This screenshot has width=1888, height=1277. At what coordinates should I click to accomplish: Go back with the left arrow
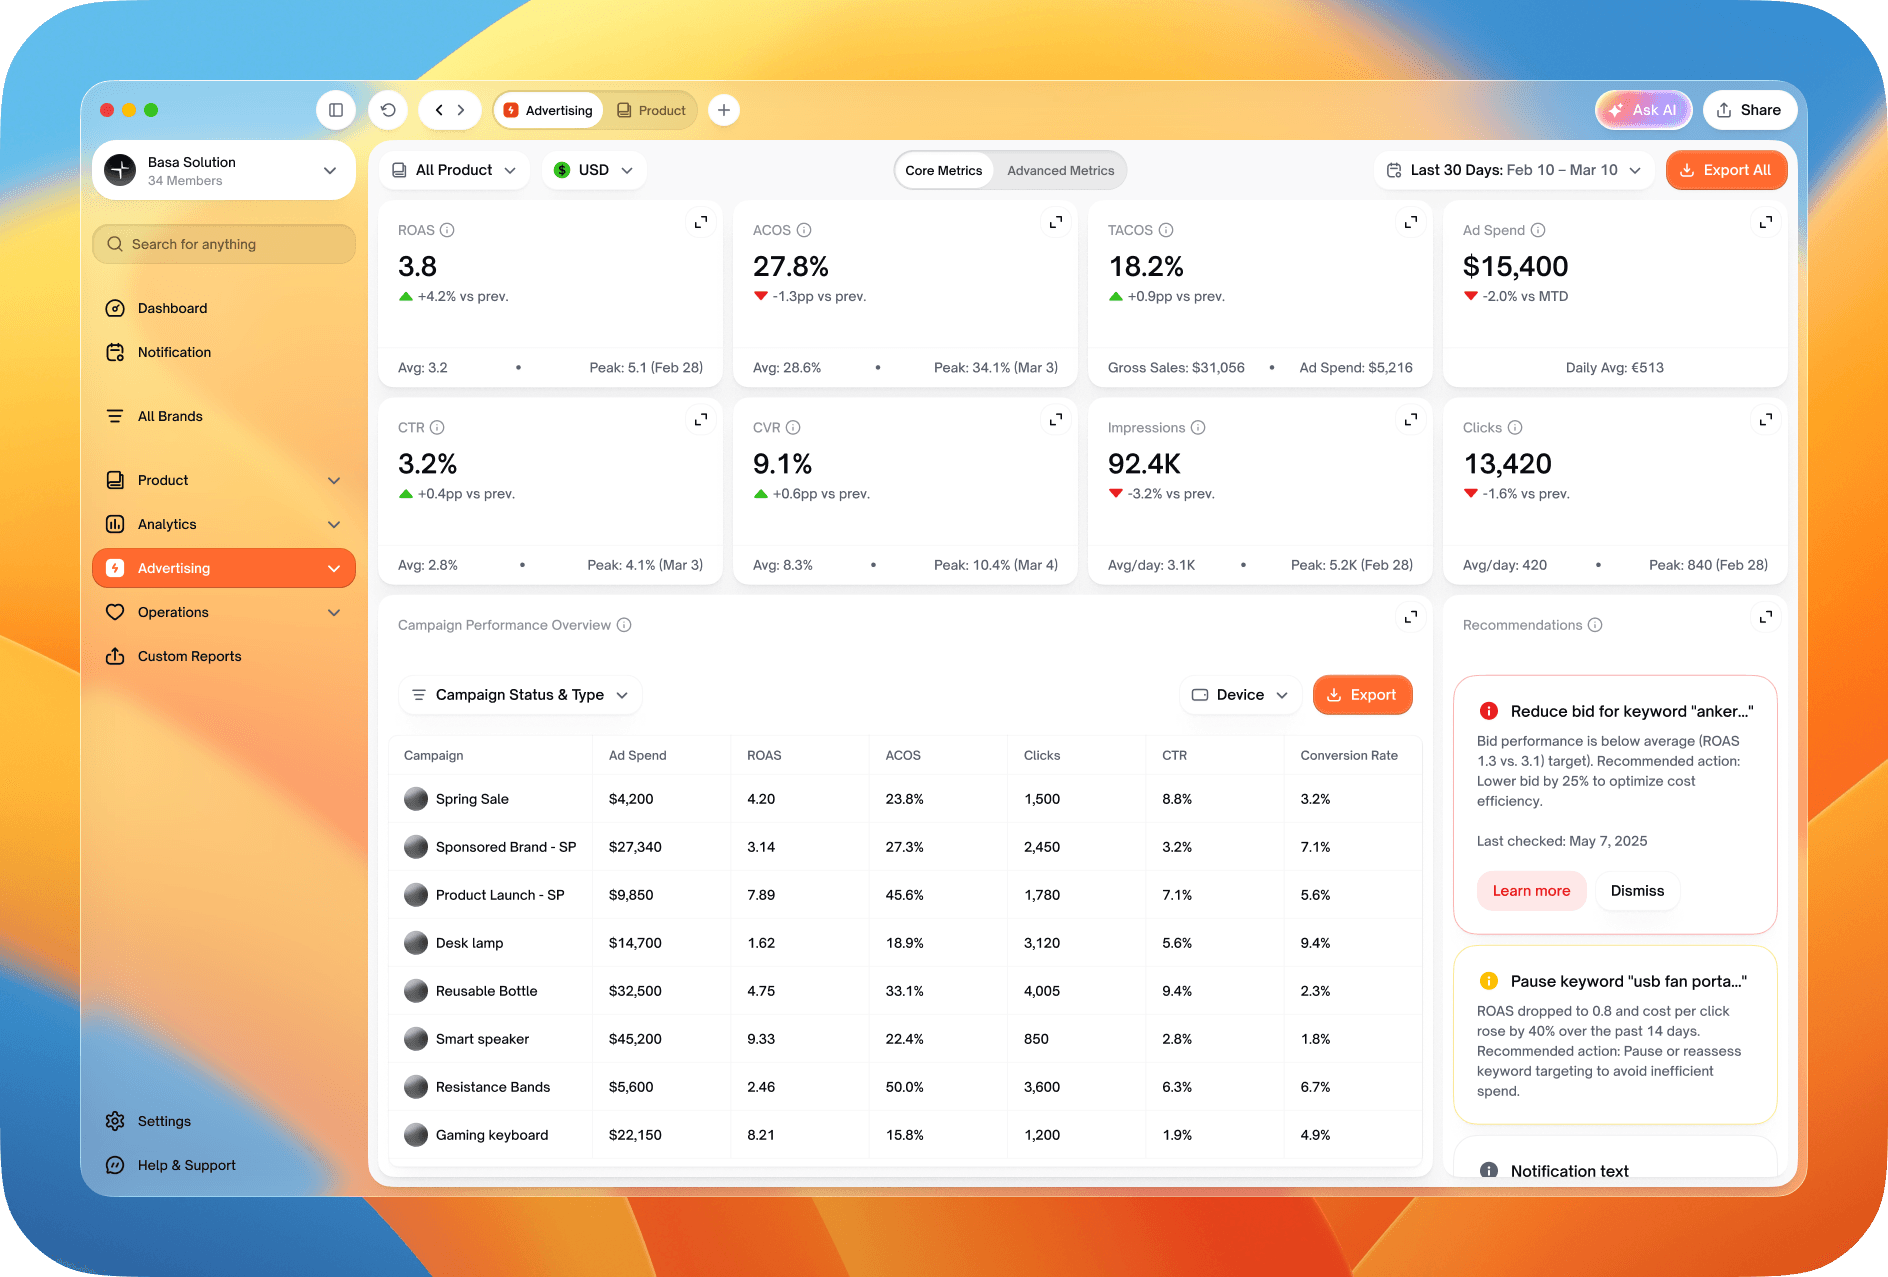pos(439,110)
